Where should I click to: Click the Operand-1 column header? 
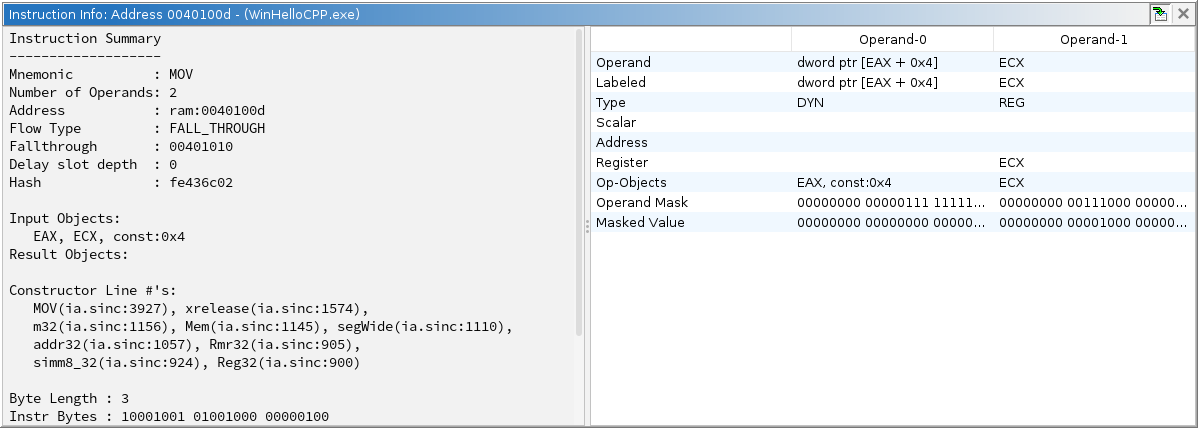point(1094,40)
